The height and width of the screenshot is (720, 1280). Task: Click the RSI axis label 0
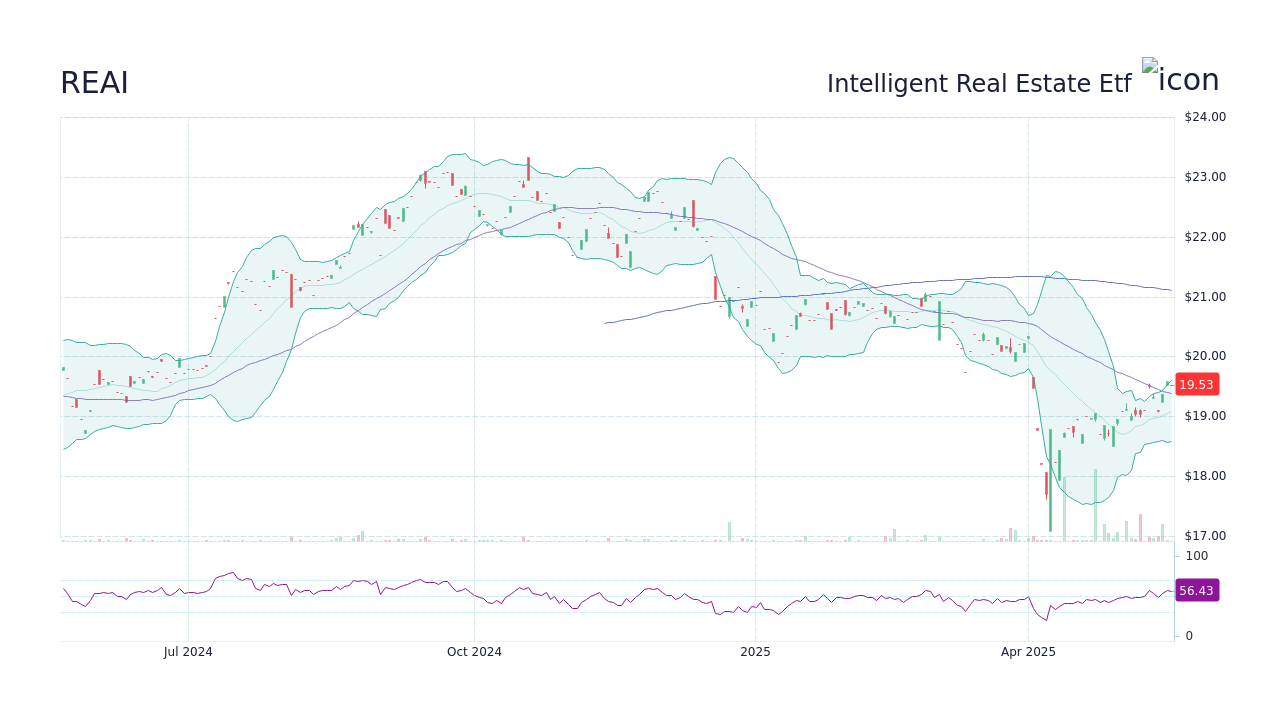point(1189,636)
